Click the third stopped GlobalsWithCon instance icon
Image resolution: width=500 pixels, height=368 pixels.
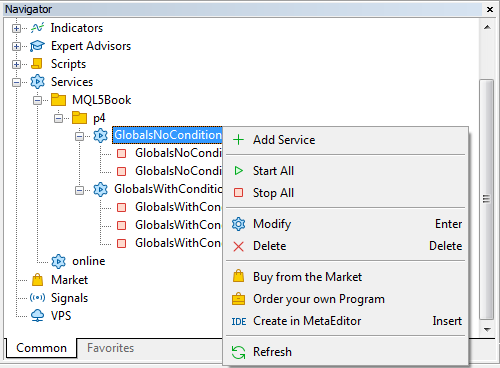(122, 243)
